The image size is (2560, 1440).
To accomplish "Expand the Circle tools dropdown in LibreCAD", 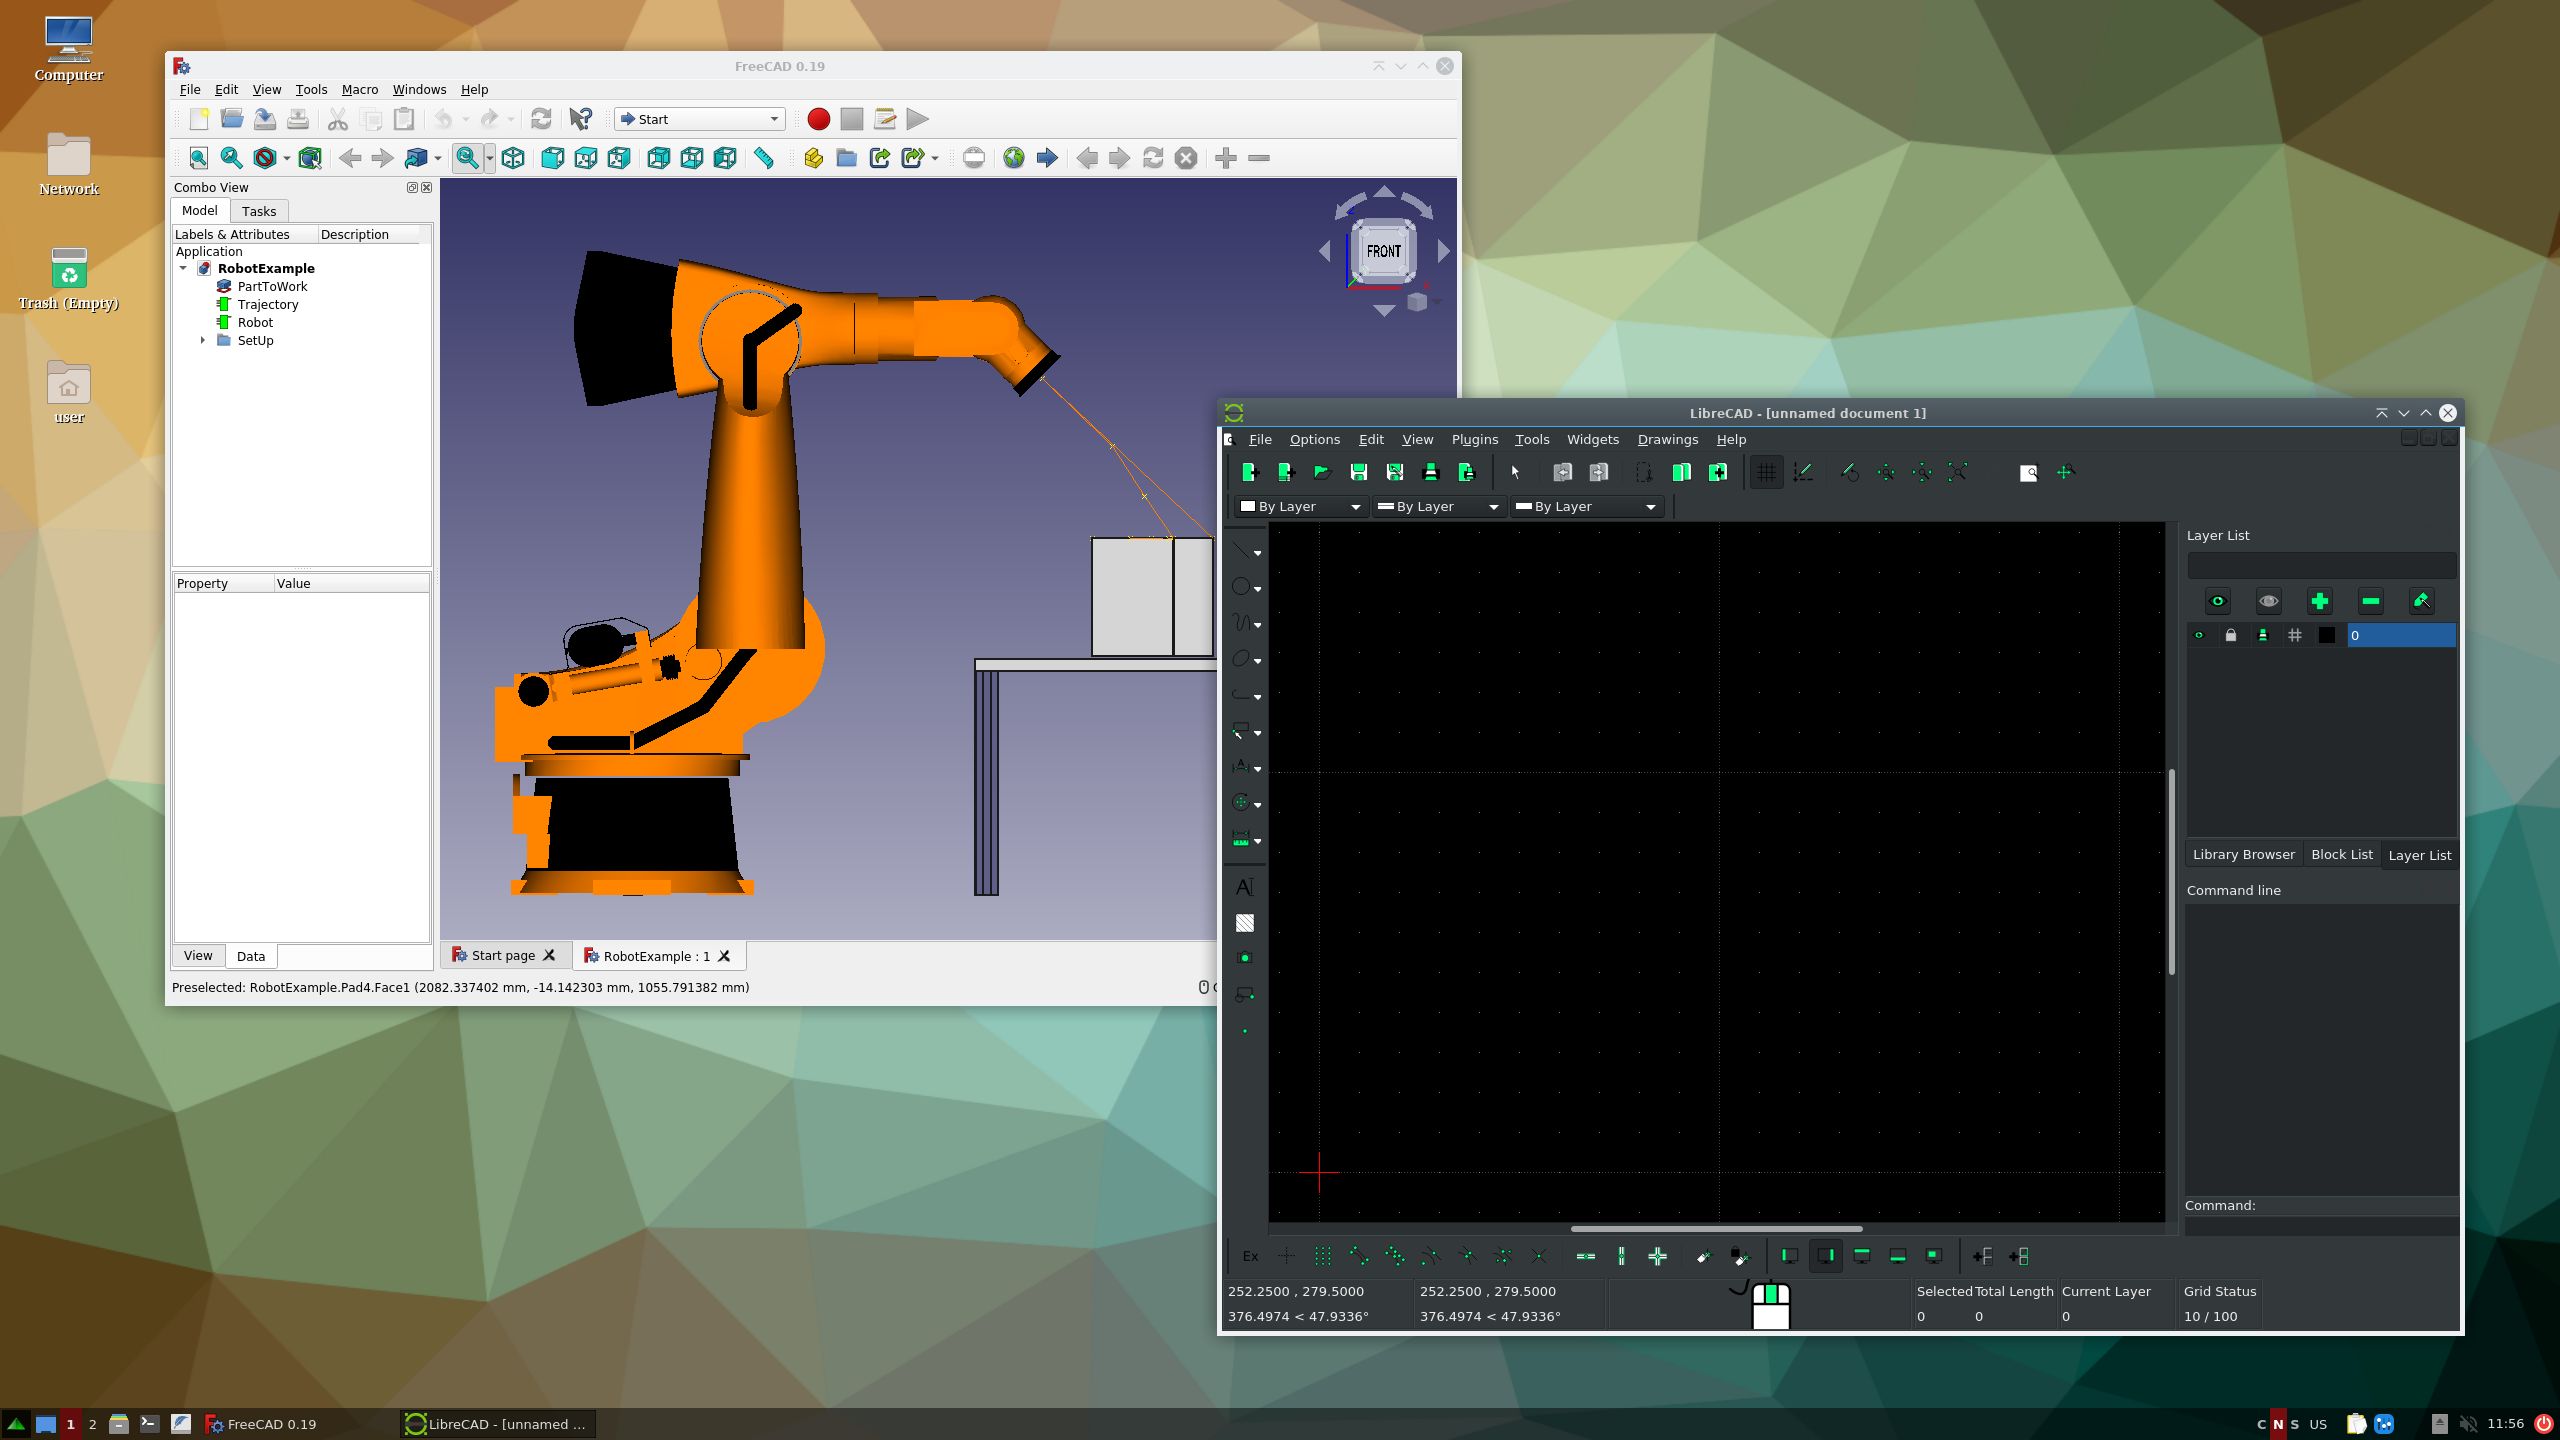I will coord(1257,589).
